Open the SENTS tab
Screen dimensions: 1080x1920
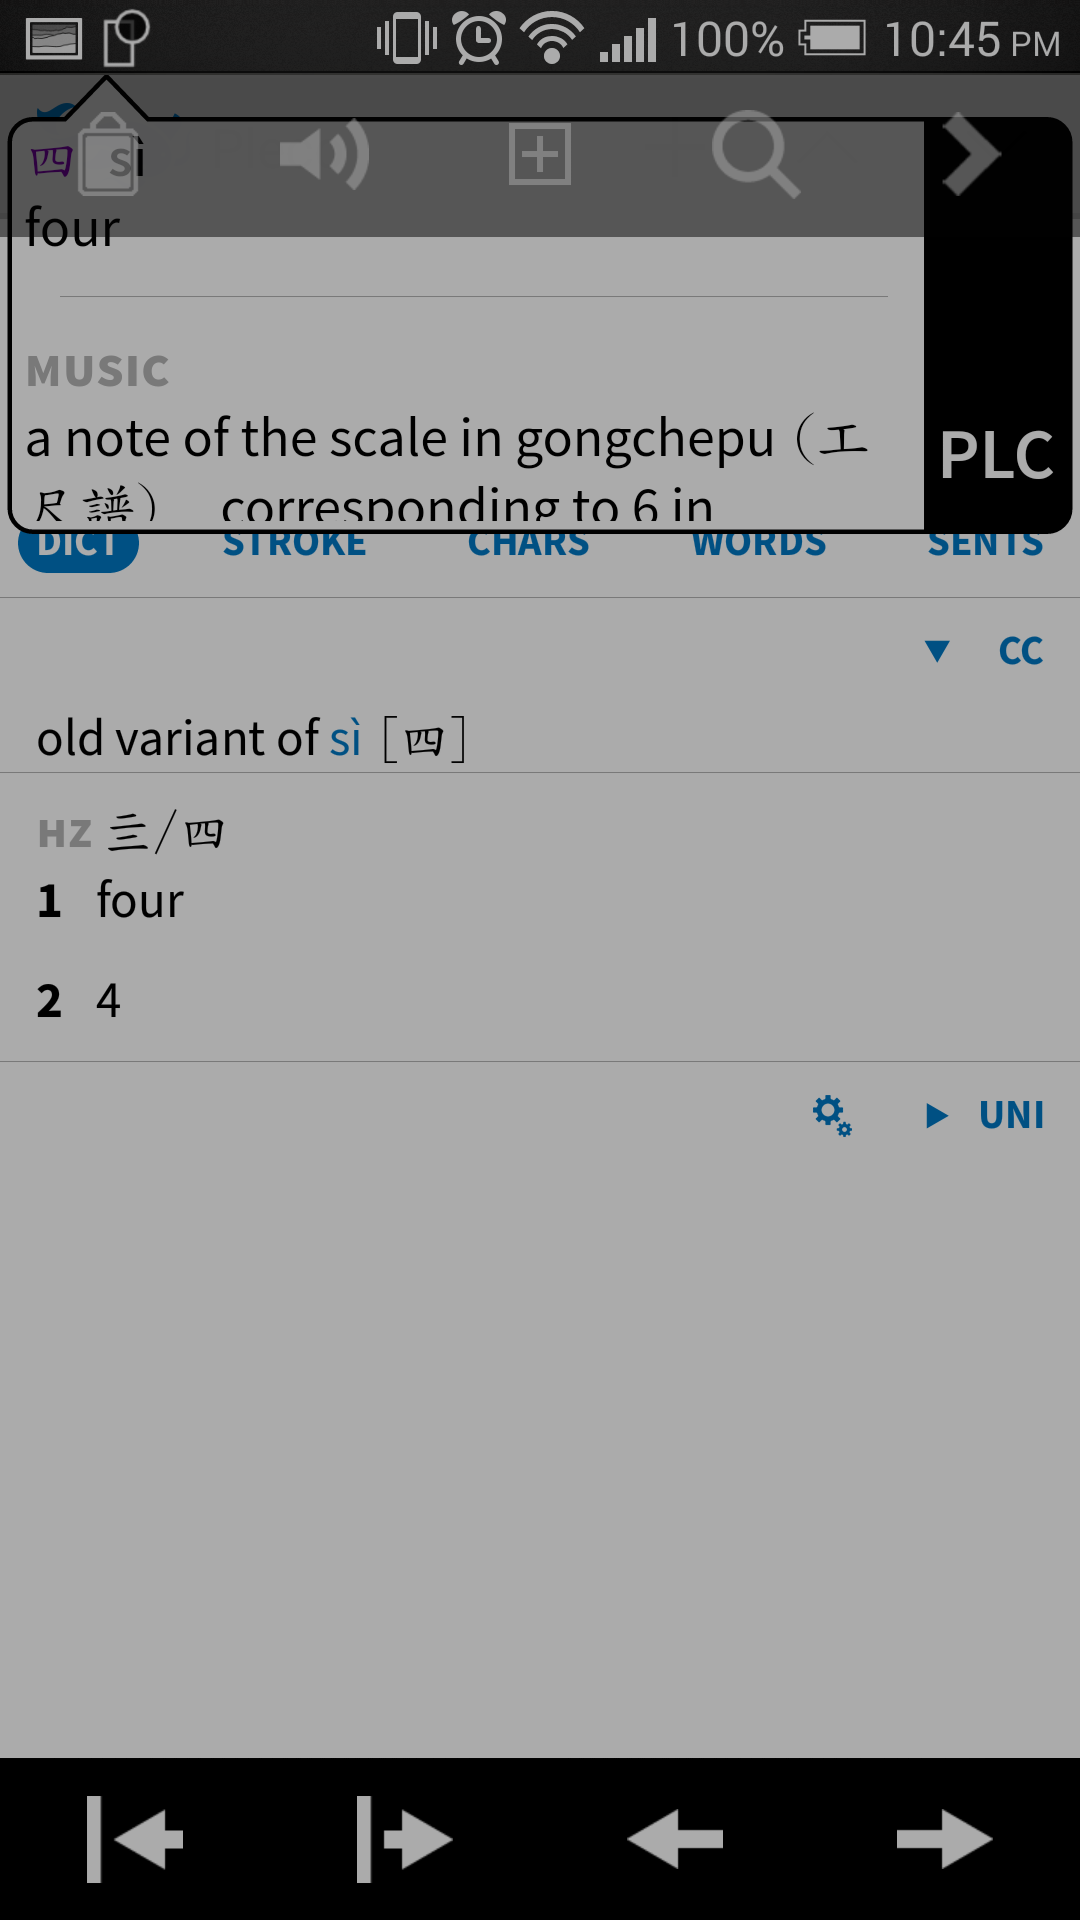pyautogui.click(x=985, y=545)
